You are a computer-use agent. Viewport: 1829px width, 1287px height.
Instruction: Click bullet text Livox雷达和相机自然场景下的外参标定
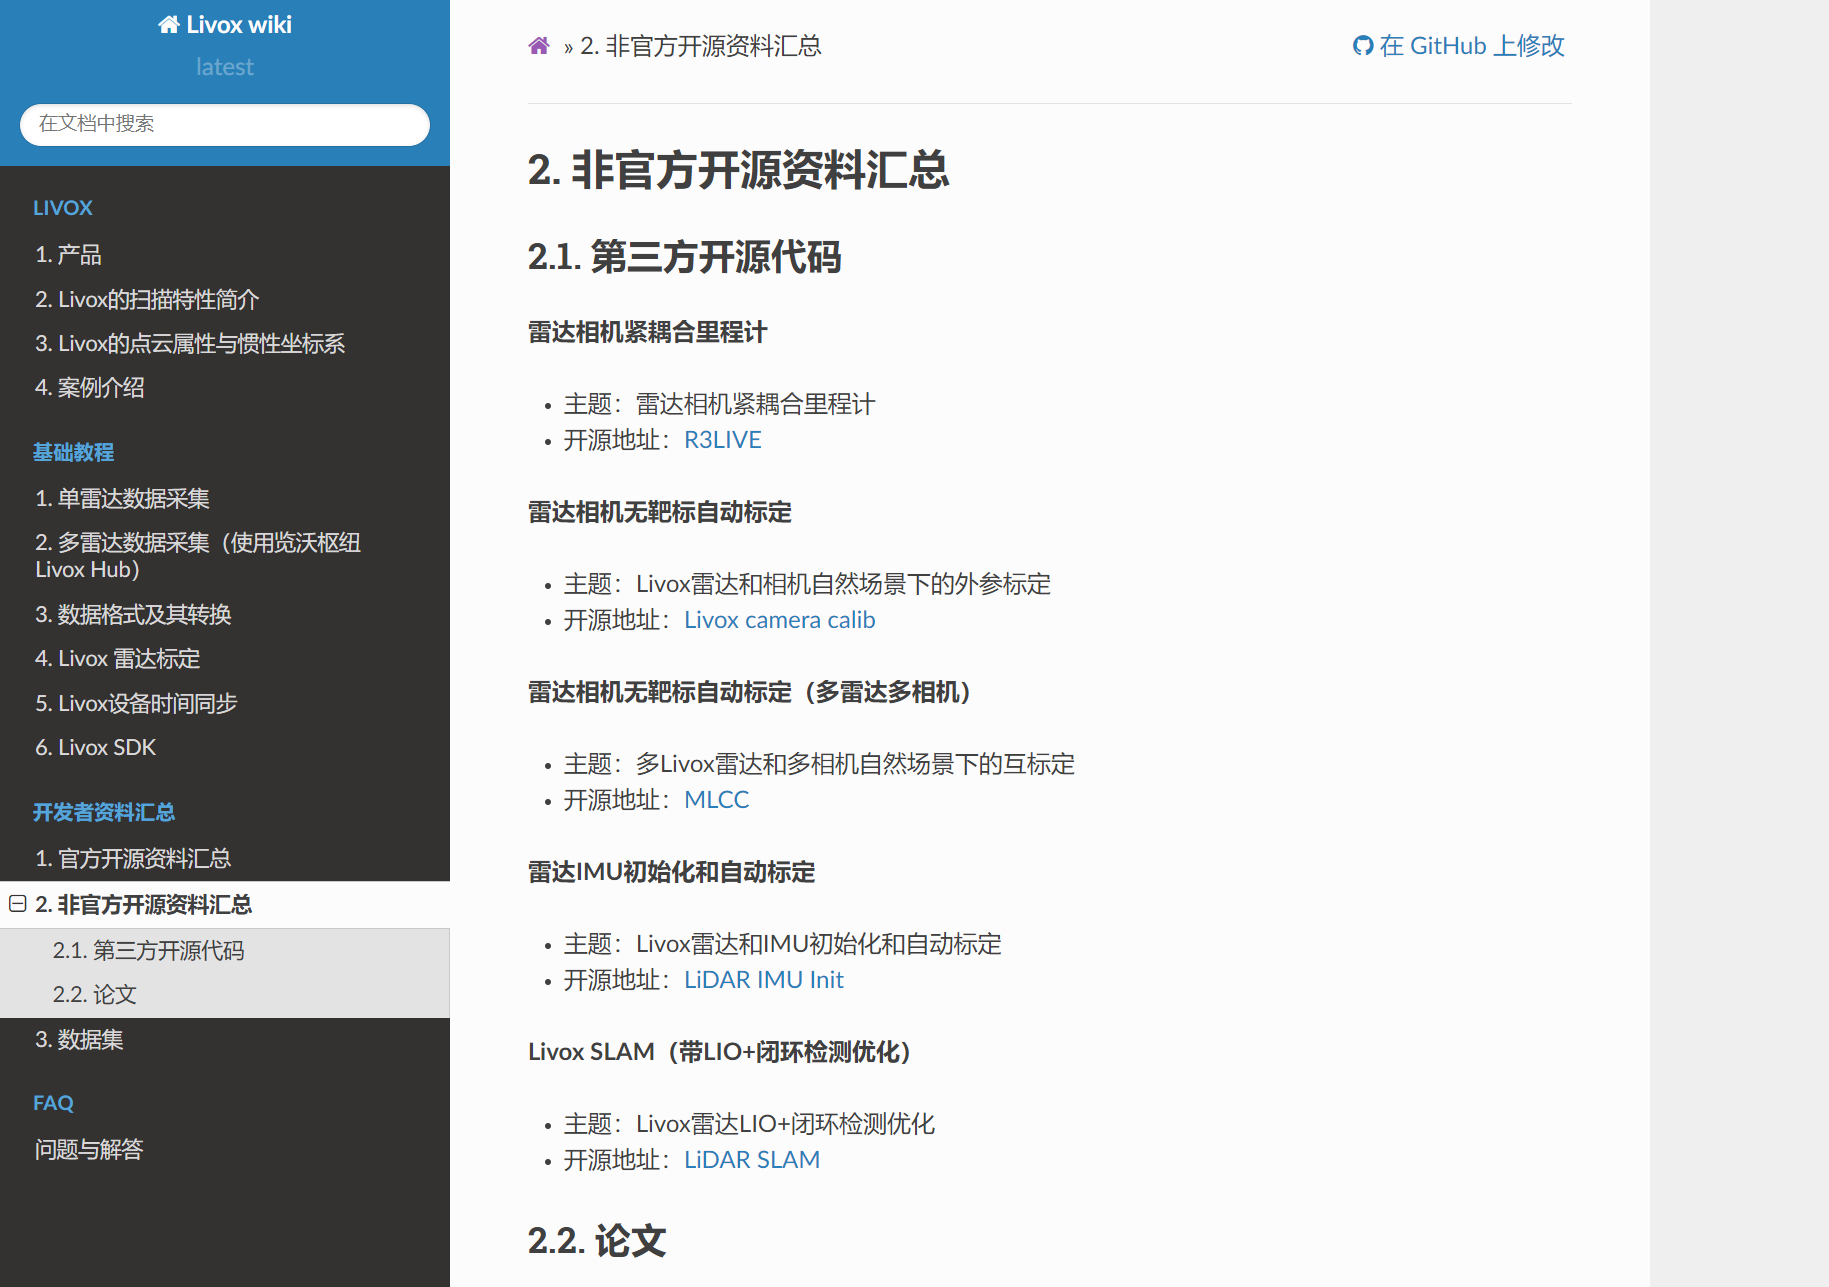[844, 584]
